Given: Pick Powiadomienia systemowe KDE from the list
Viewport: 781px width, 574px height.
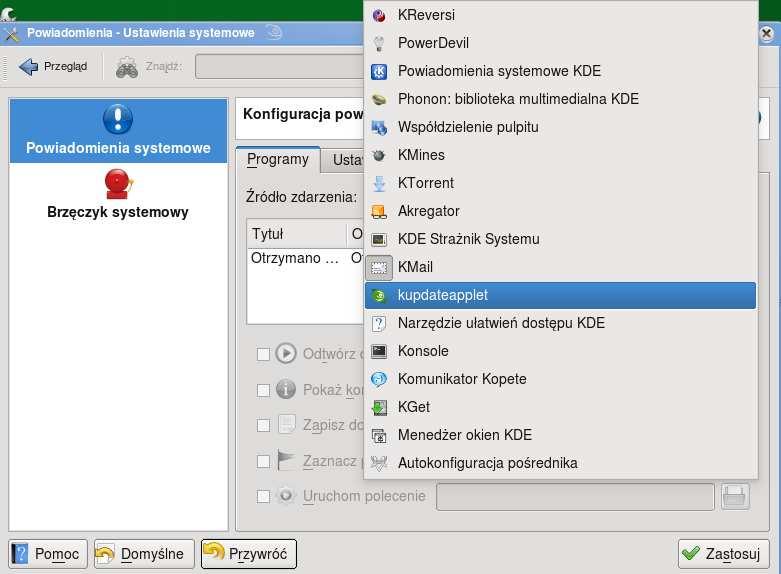Looking at the screenshot, I should click(560, 71).
